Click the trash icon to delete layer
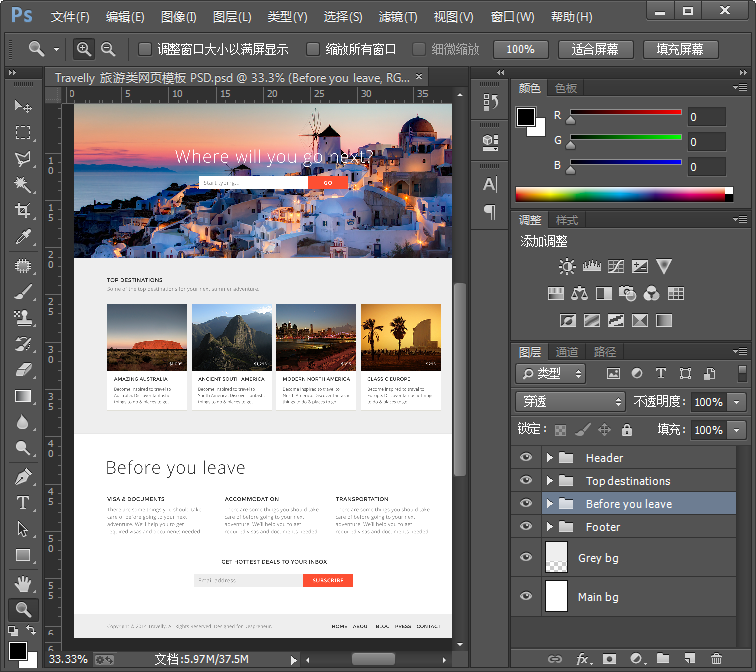 [x=716, y=659]
